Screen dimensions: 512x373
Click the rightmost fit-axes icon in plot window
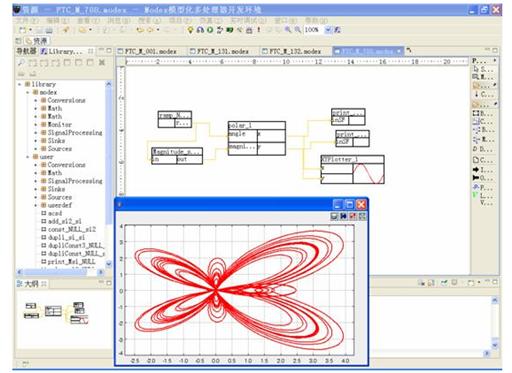tap(362, 216)
